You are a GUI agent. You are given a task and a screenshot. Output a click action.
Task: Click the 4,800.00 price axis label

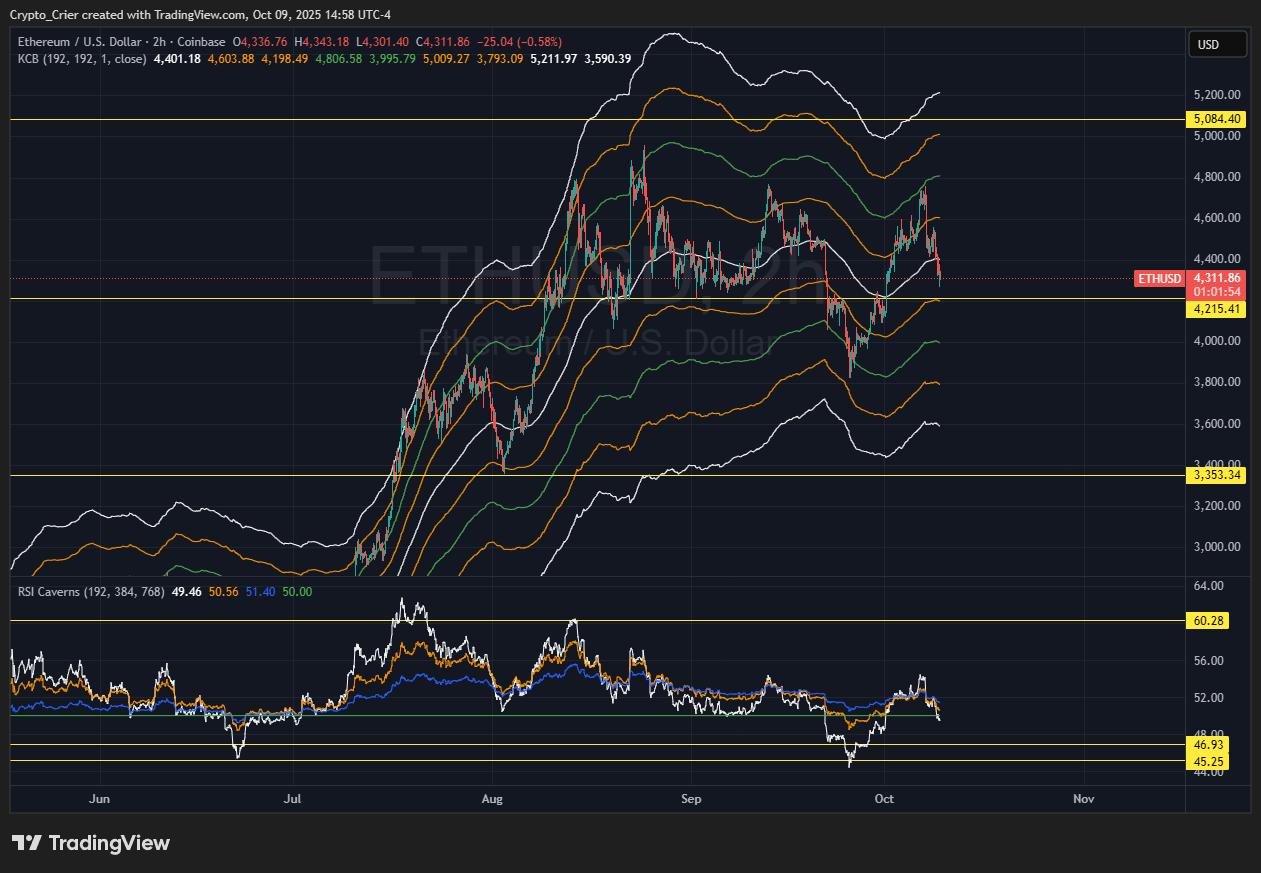coord(1217,177)
